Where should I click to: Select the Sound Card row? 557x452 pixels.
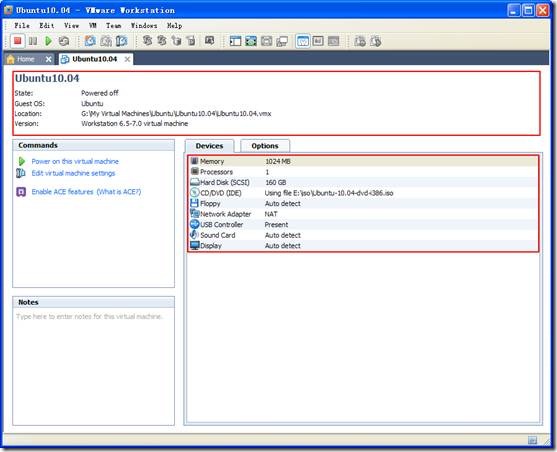[x=363, y=235]
